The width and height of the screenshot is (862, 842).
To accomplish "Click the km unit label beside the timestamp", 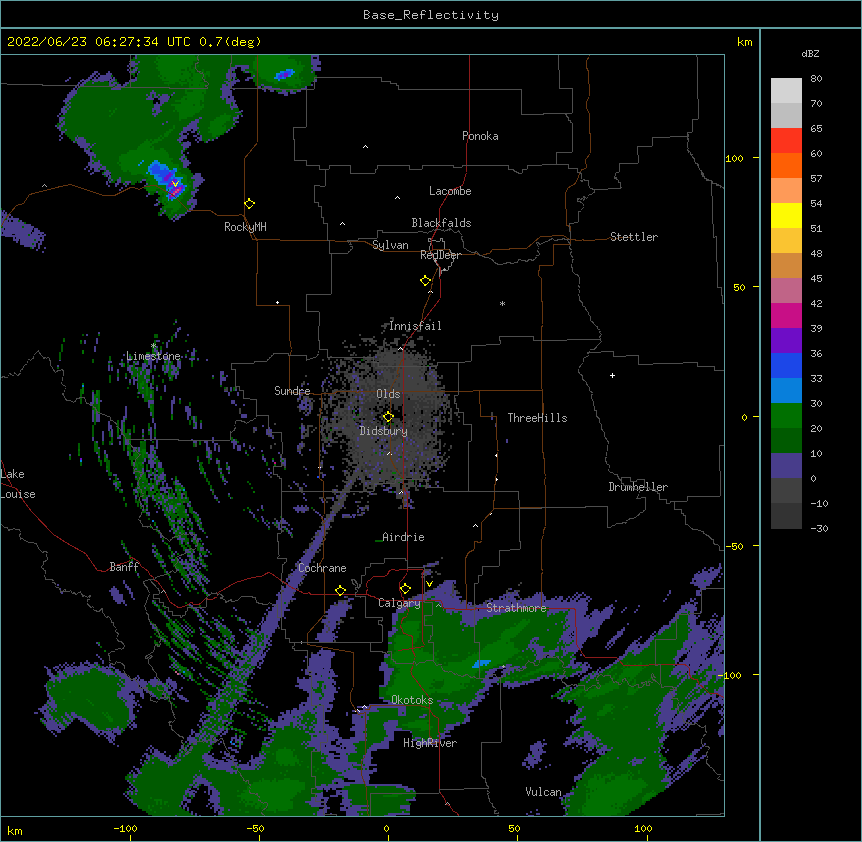I will coord(744,42).
